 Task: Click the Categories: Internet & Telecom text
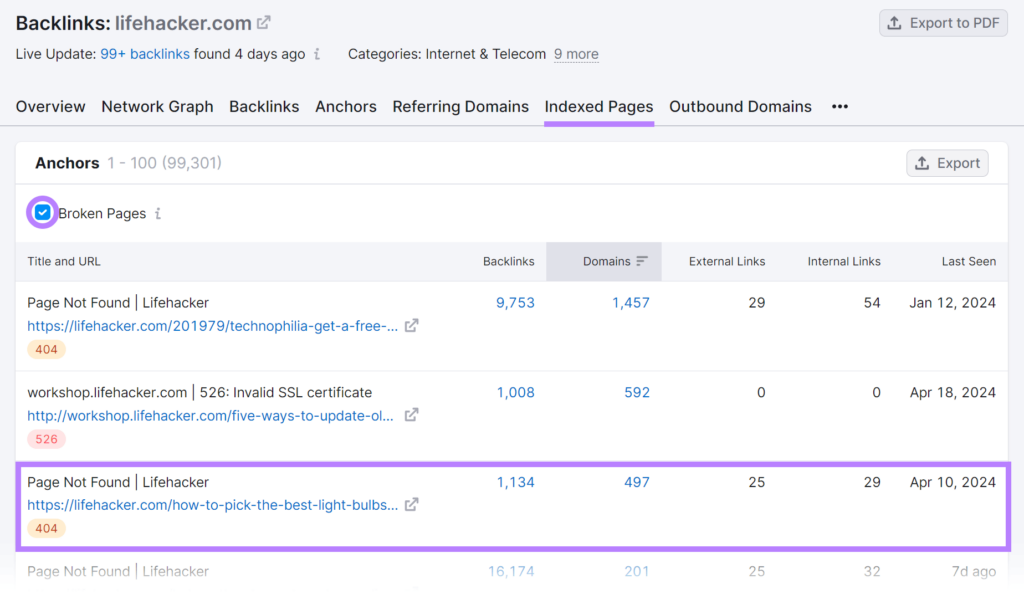pos(447,54)
